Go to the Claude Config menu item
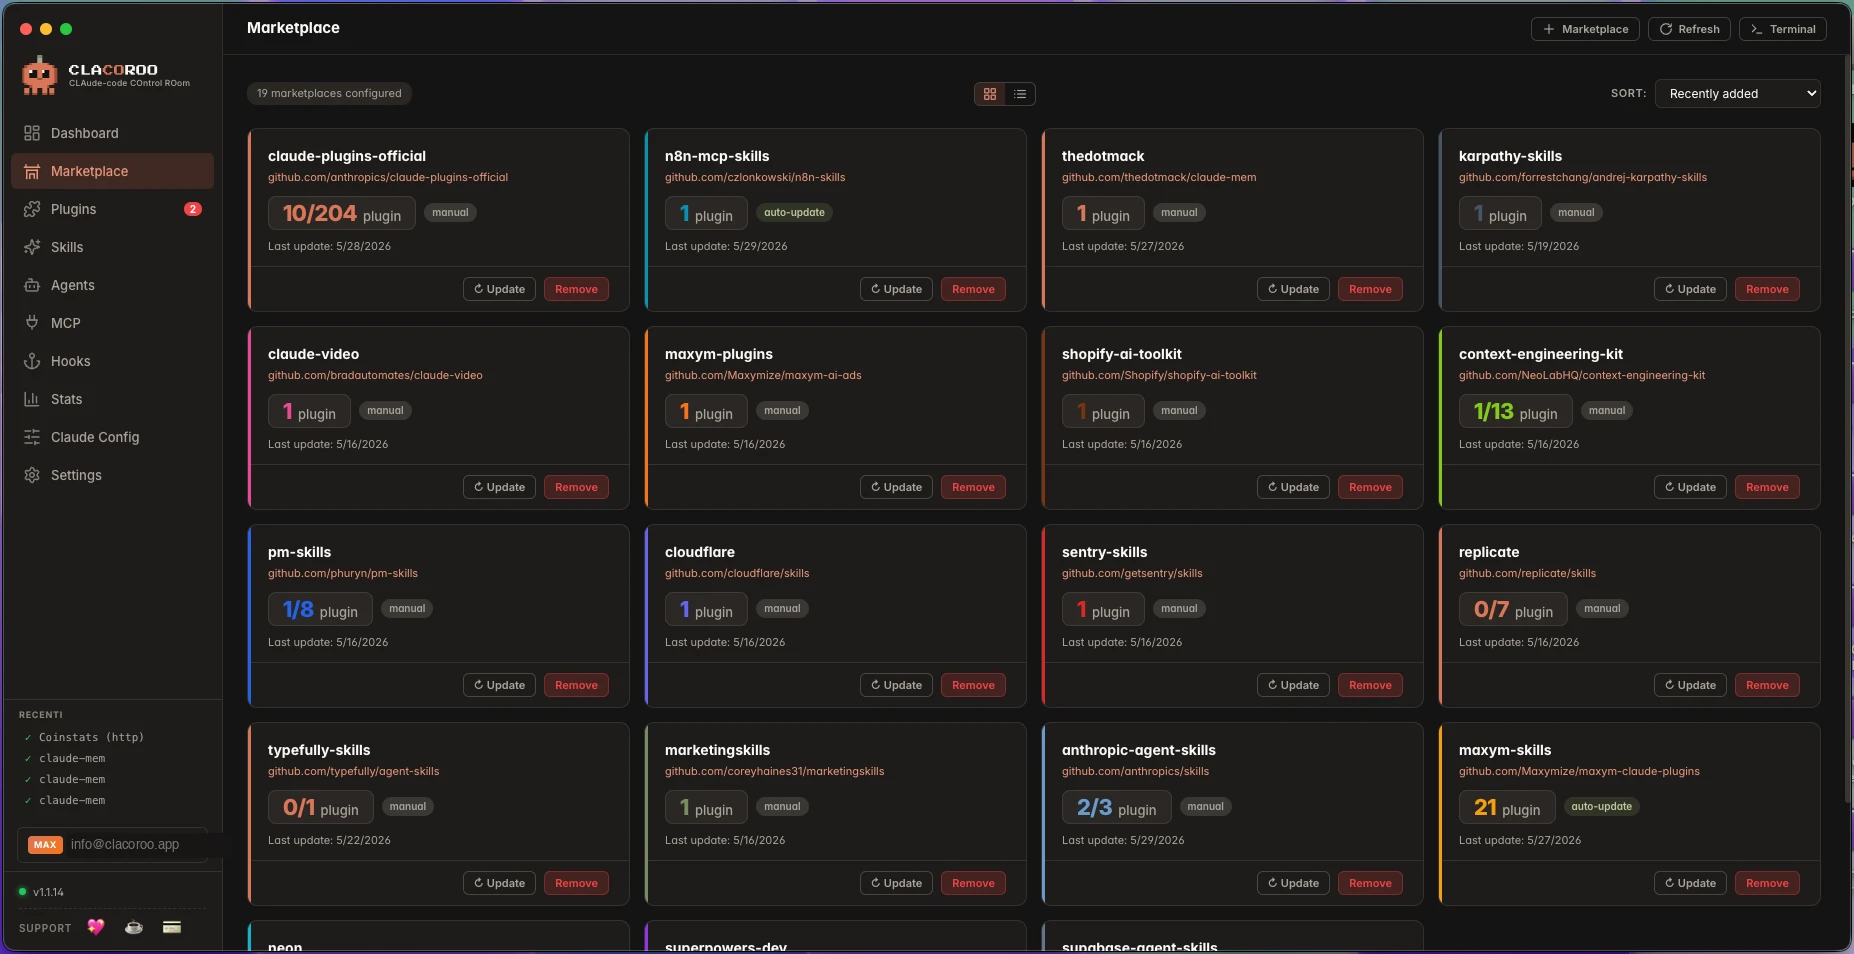Screen dimensions: 1854x954 click(x=112, y=437)
